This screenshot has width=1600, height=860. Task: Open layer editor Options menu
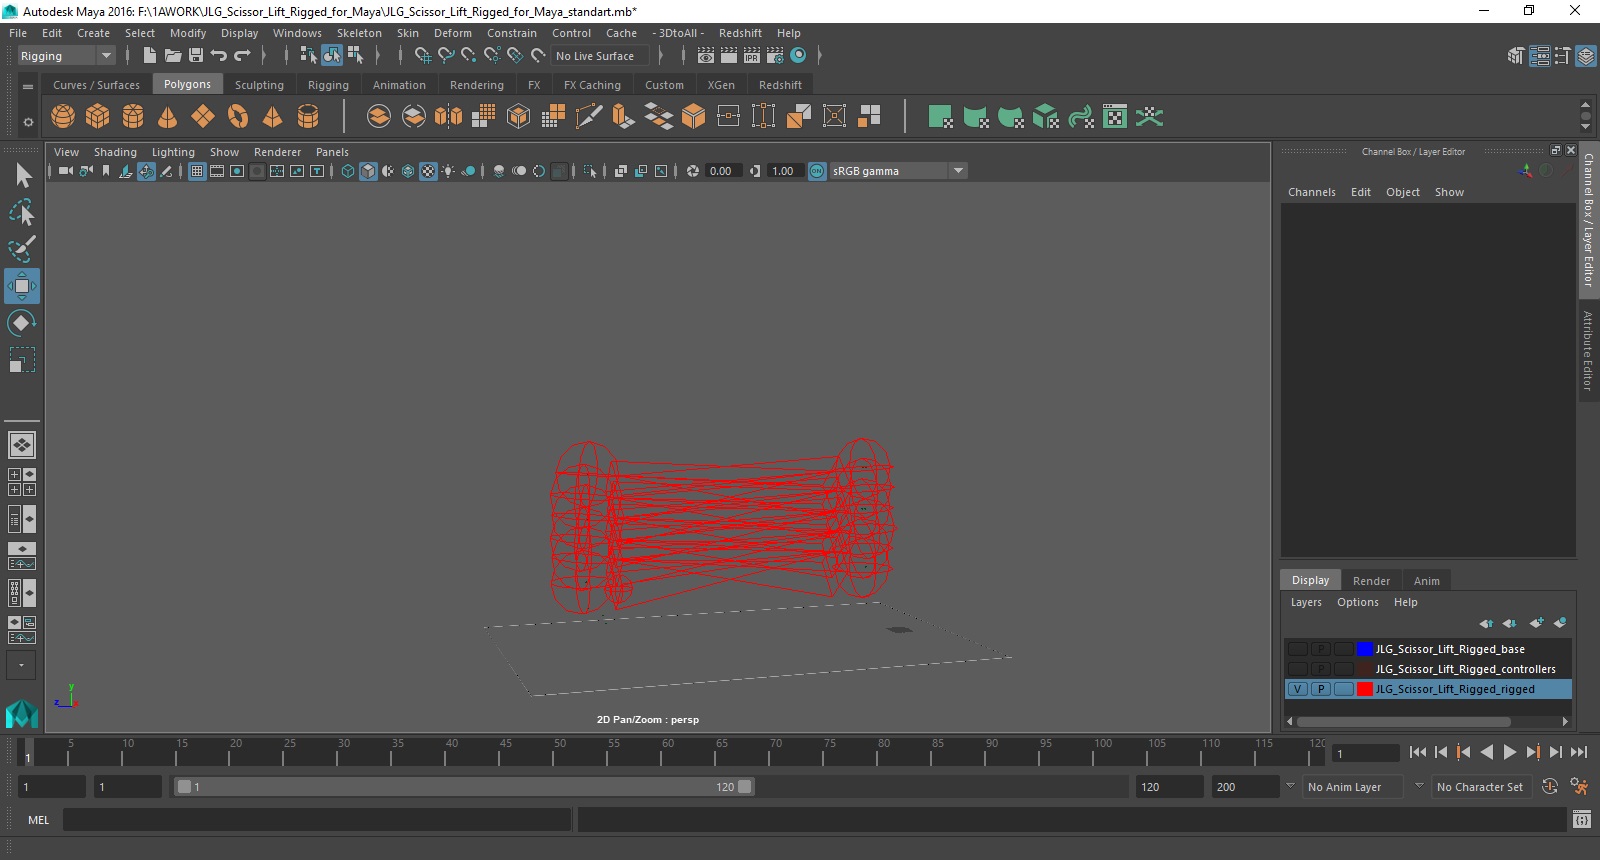1357,602
